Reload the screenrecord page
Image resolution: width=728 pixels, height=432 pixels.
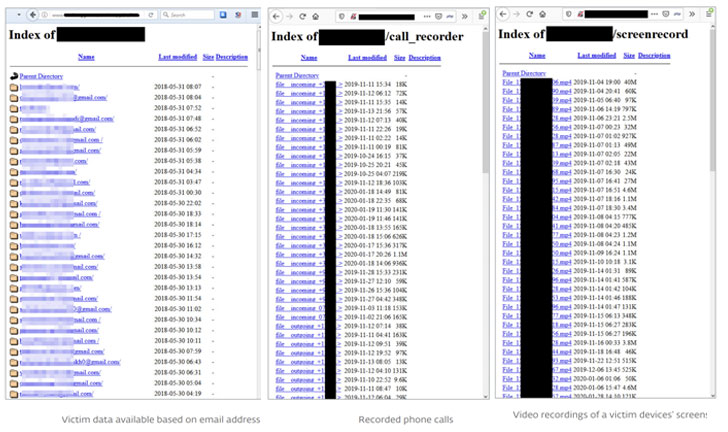[x=529, y=14]
